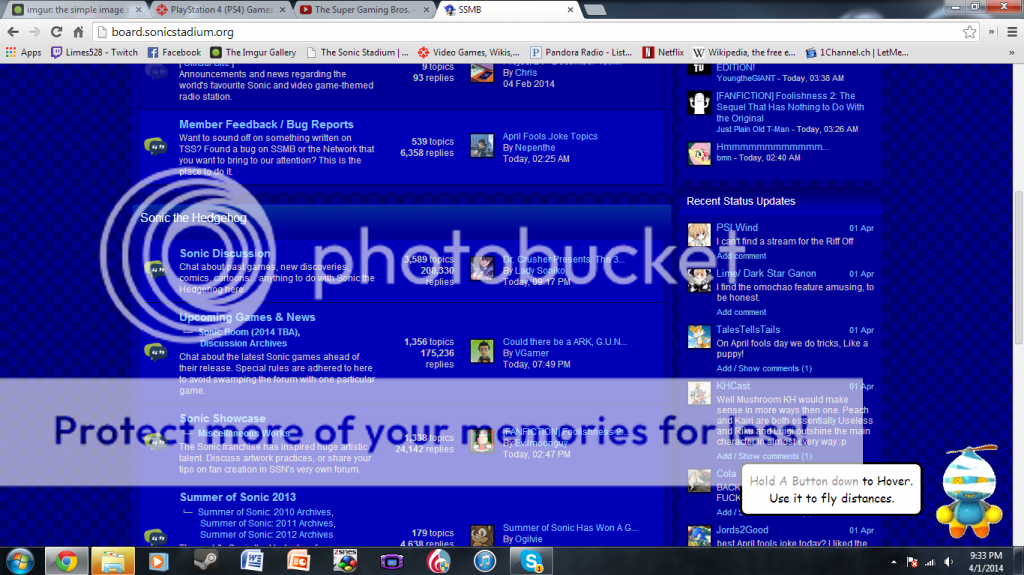Image resolution: width=1024 pixels, height=575 pixels.
Task: Show hidden system tray icons
Action: [893, 561]
